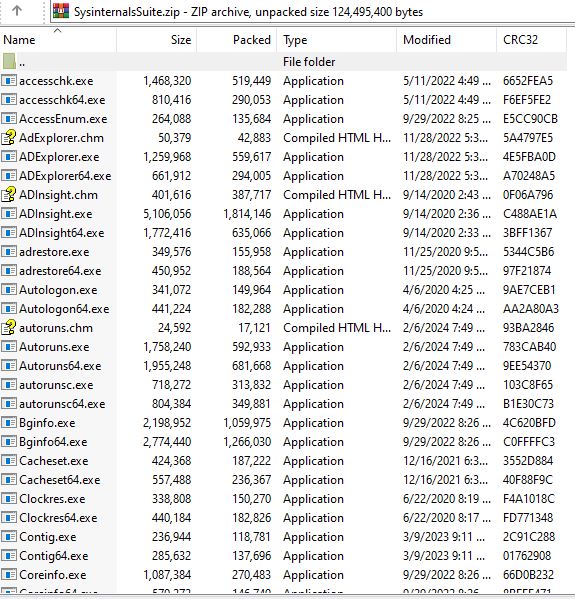This screenshot has height=599, width=575.
Task: Sort the file list by the Size column
Action: (157, 40)
